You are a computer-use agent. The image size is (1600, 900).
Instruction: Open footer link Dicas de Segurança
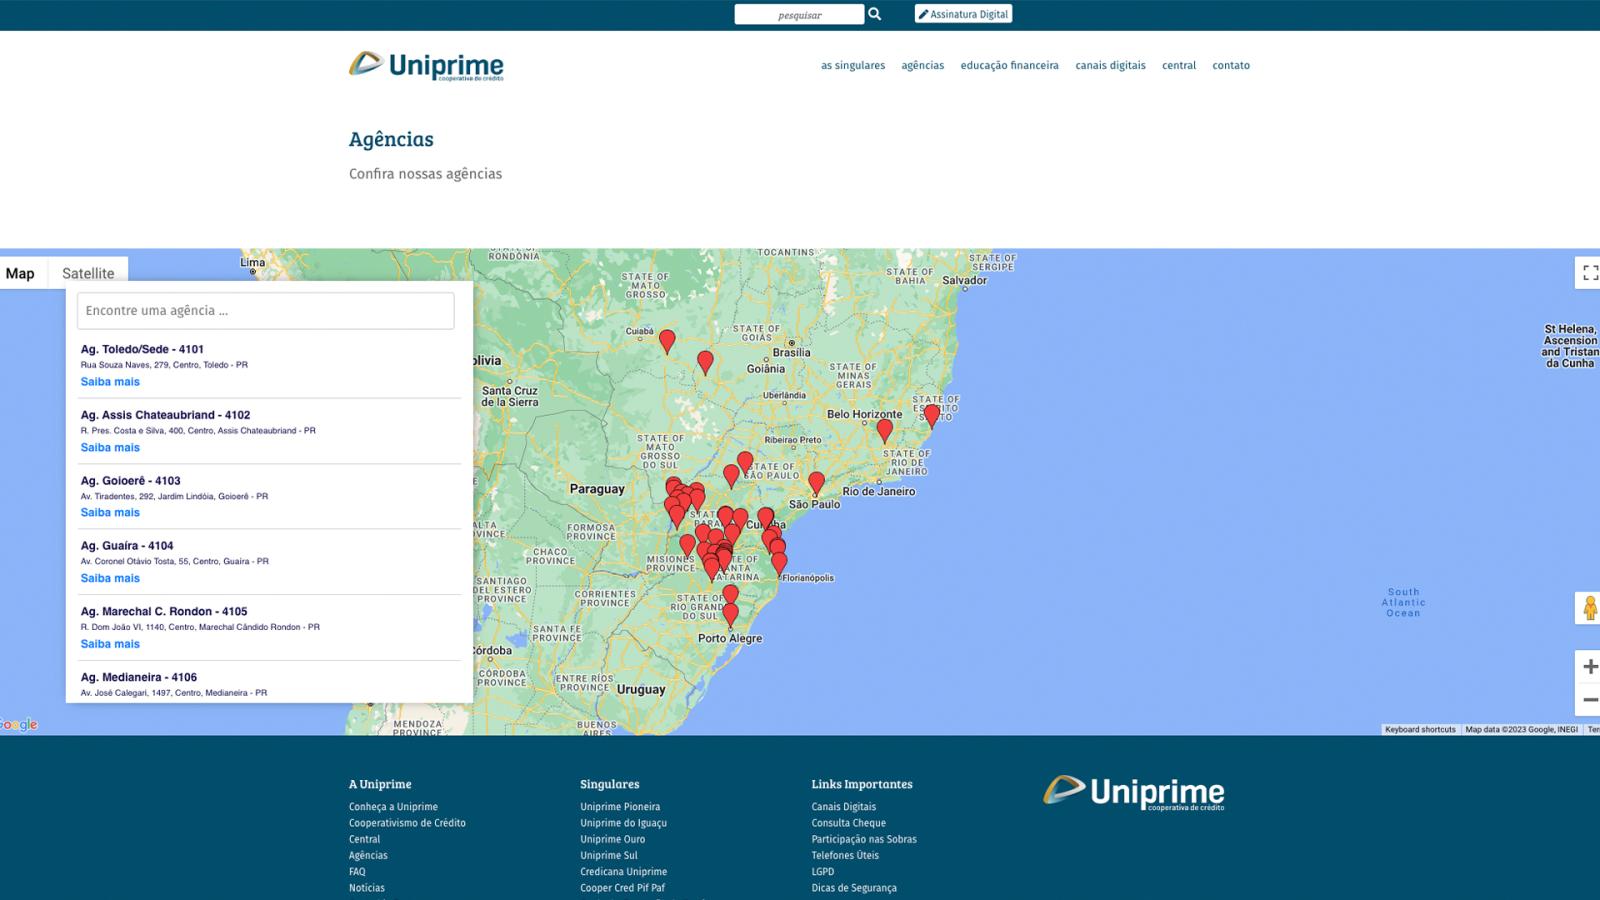(854, 888)
